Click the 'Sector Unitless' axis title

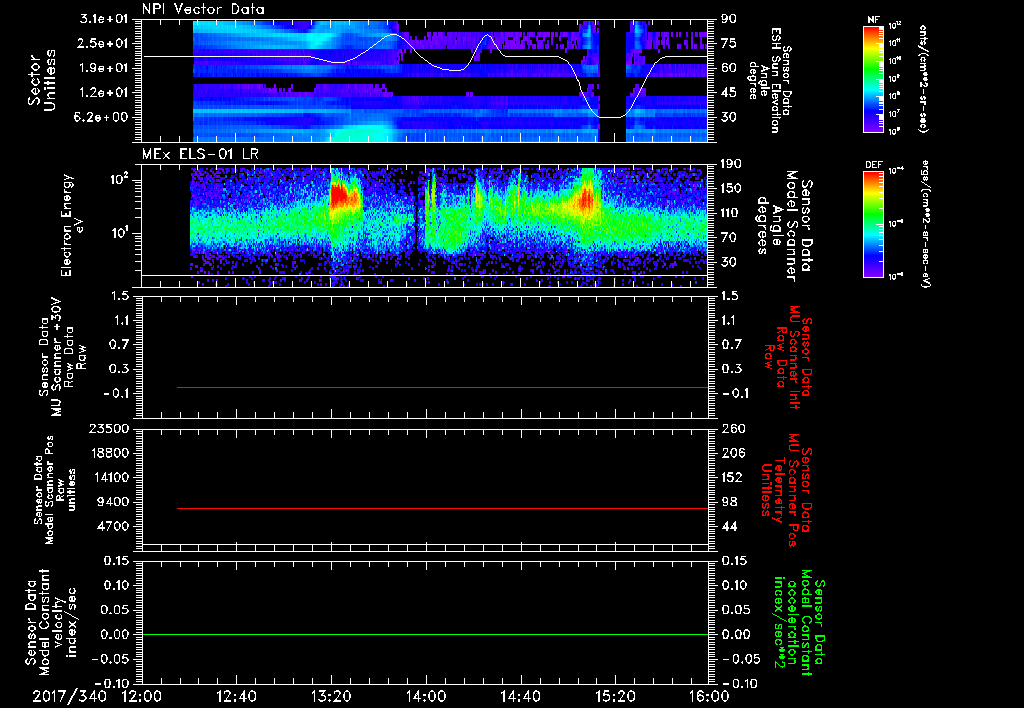(42, 80)
